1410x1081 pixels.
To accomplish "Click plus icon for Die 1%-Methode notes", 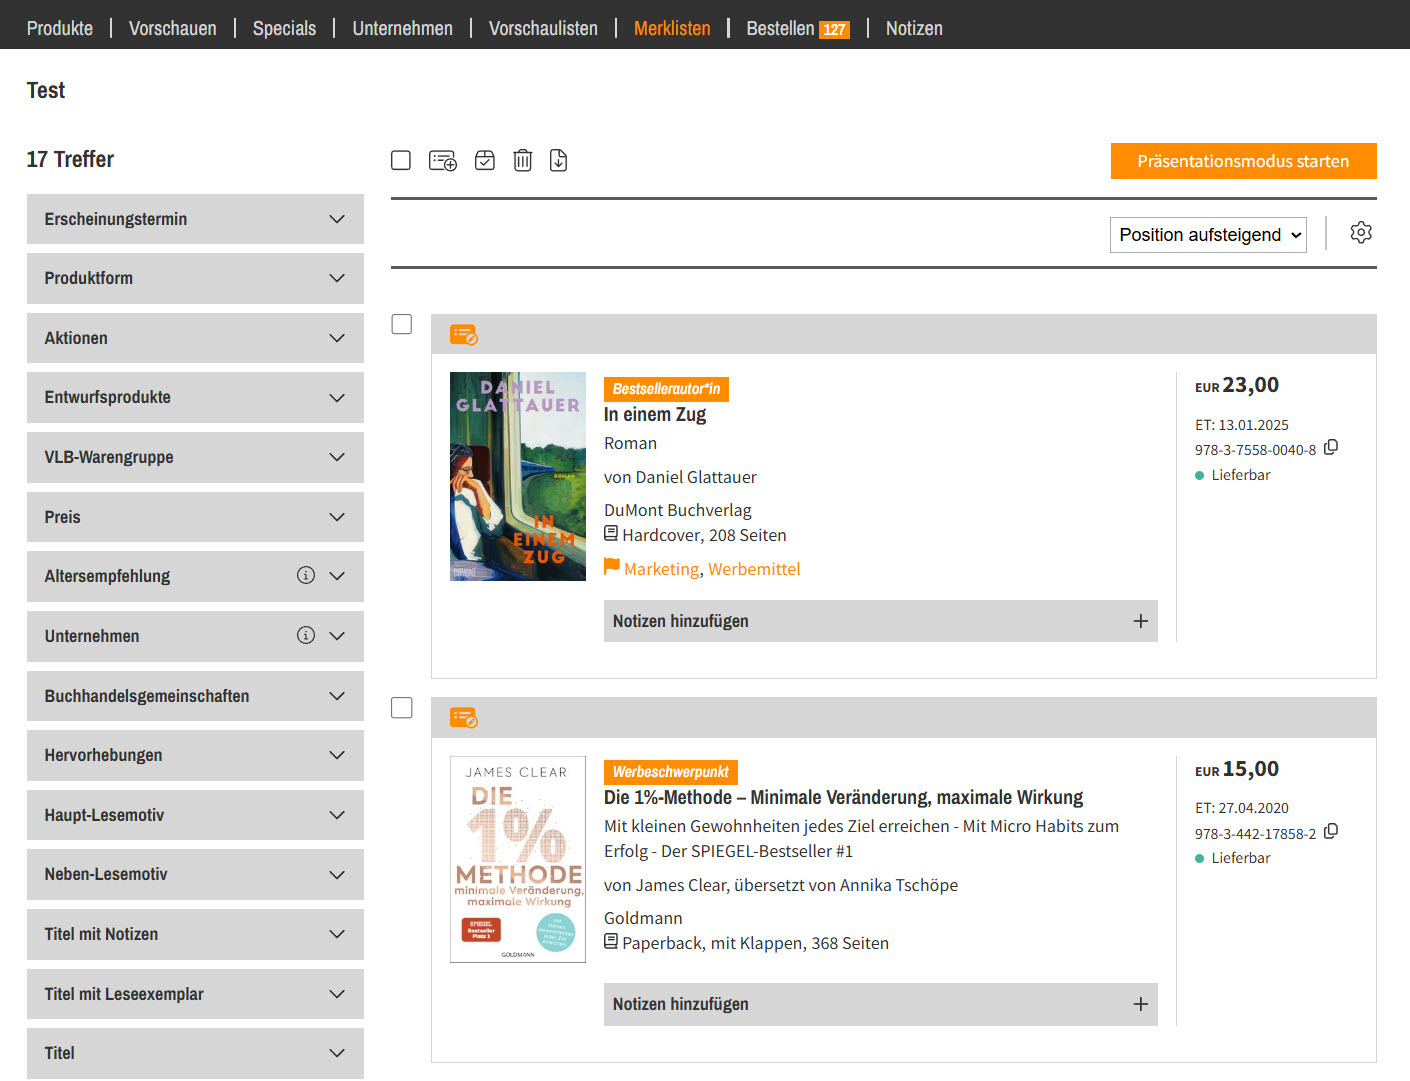I will [1140, 1004].
